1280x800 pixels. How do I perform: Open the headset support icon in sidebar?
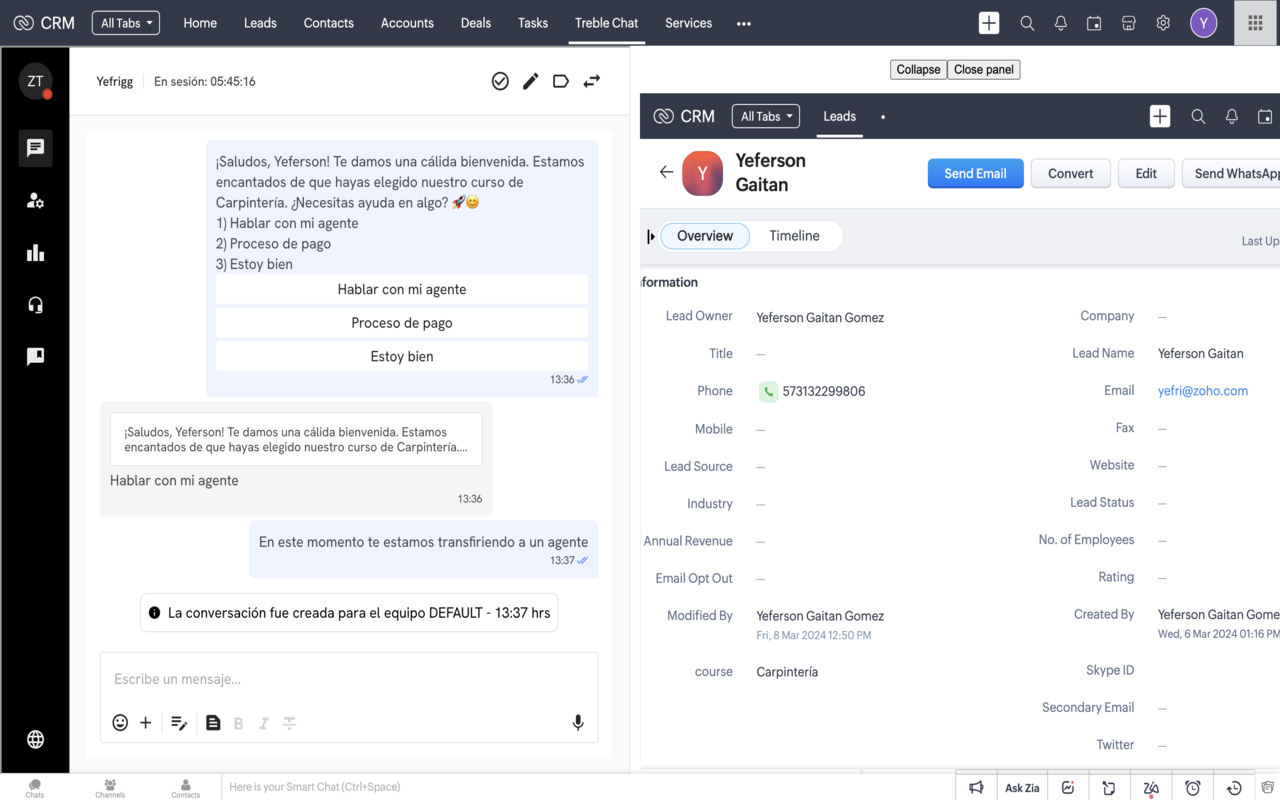[35, 305]
